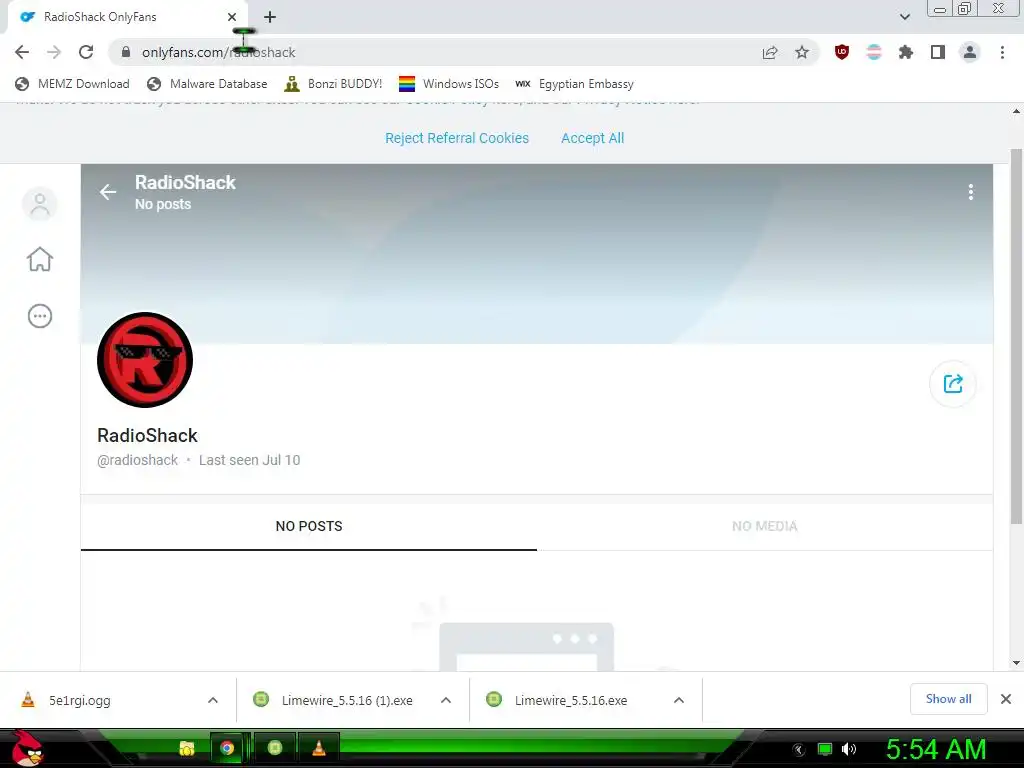Click the striped flag extension icon

point(874,52)
